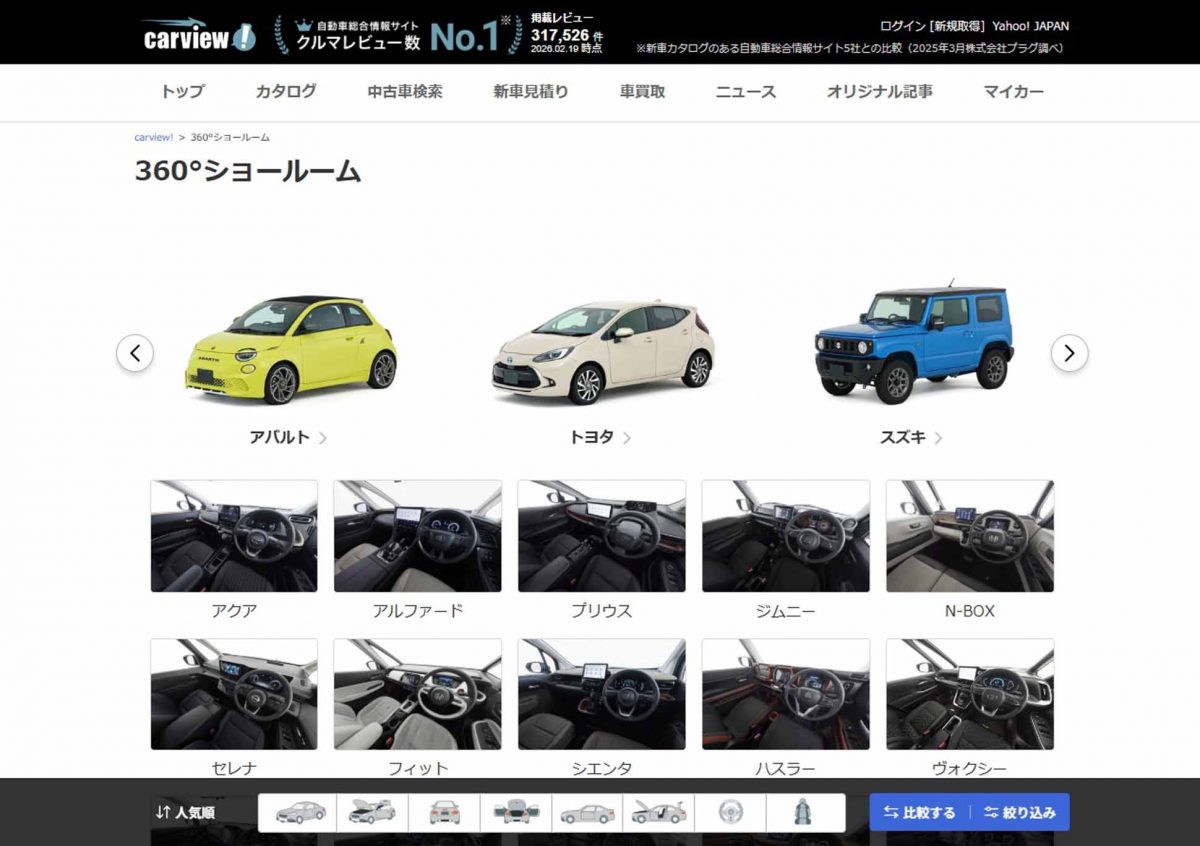Select the closed-door profile view icon
The height and width of the screenshot is (846, 1200).
[x=587, y=812]
